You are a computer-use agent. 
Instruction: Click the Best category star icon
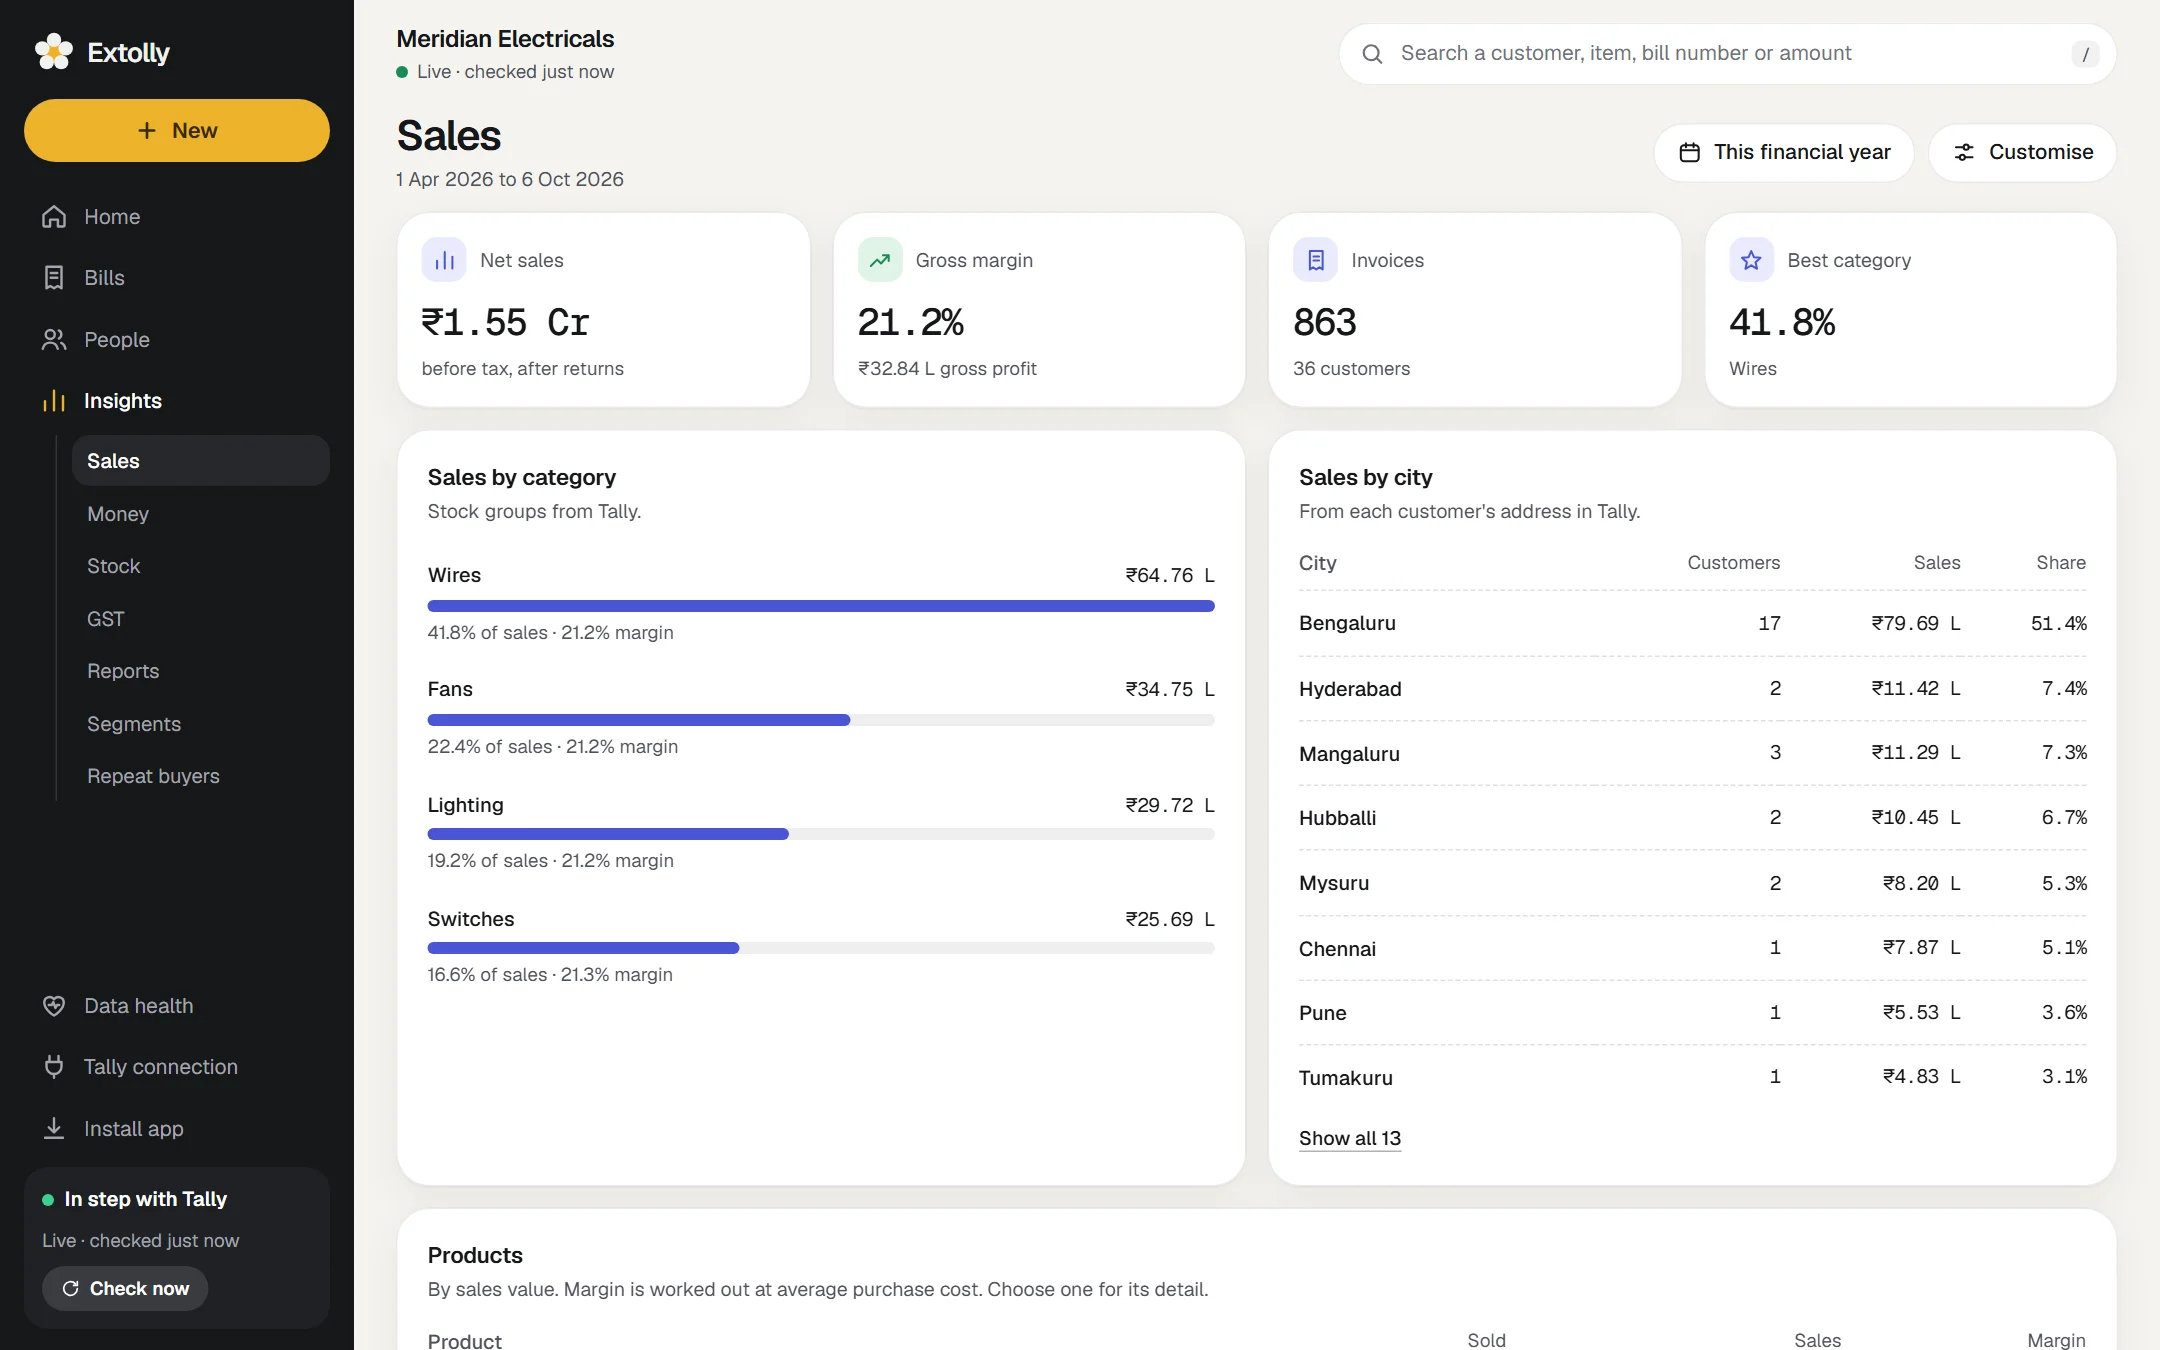click(x=1751, y=260)
